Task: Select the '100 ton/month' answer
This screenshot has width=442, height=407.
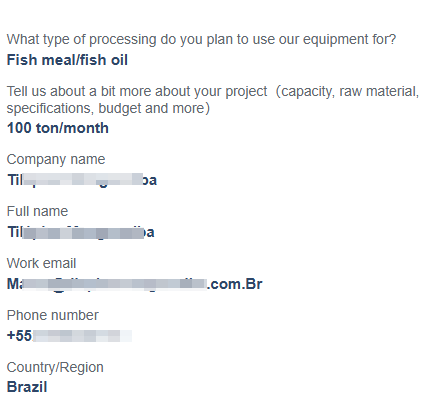Action: click(x=58, y=128)
